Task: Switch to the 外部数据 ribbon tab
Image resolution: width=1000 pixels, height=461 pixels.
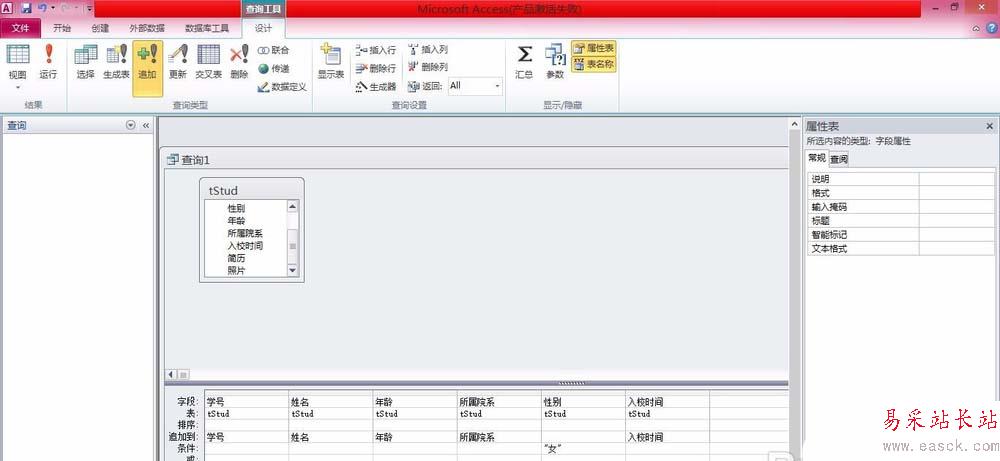Action: tap(147, 28)
